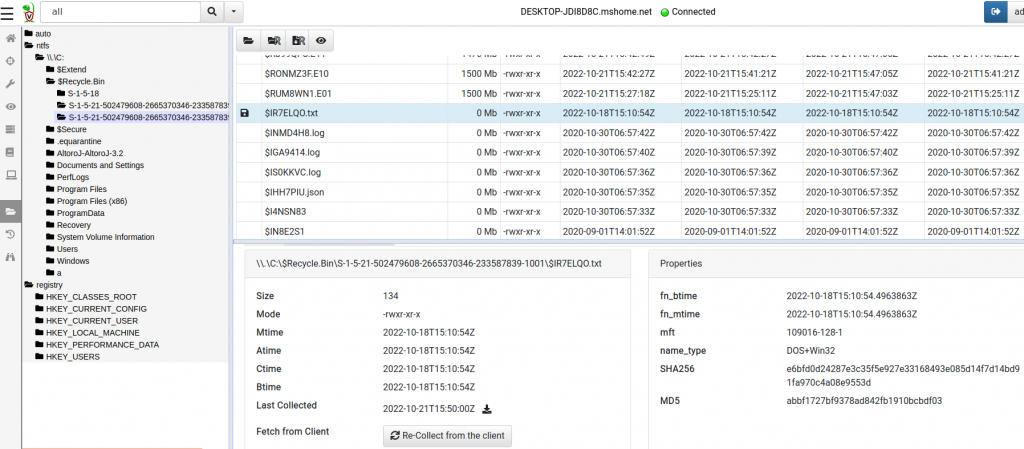This screenshot has width=1024, height=449.
Task: Open the AltoroJ-AltoroJ-3.2 folder
Action: pyautogui.click(x=84, y=153)
